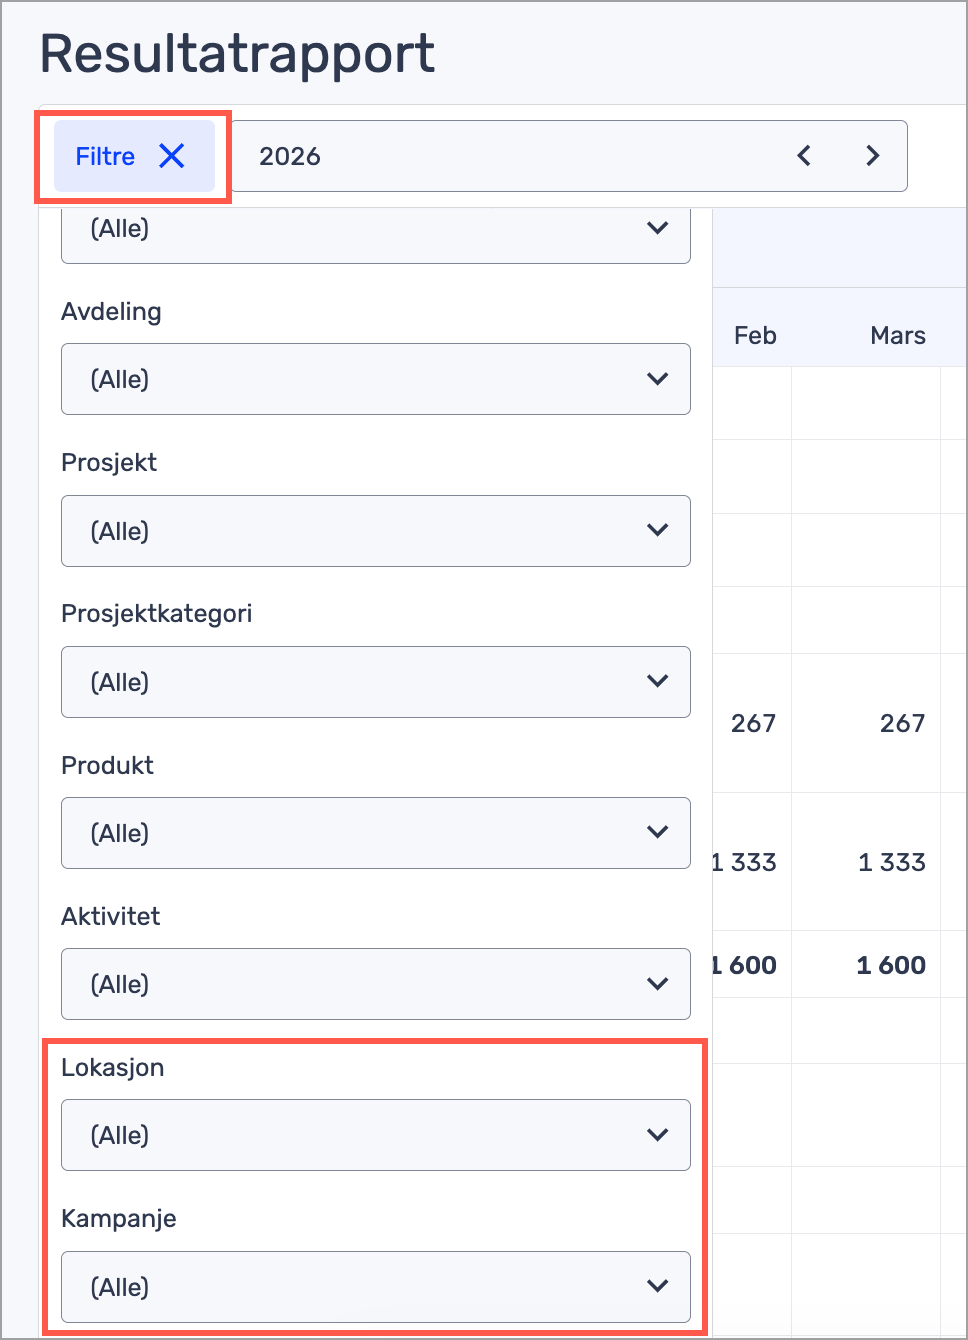Close the Filtre panel with X icon
Image resolution: width=968 pixels, height=1340 pixels.
pos(172,156)
